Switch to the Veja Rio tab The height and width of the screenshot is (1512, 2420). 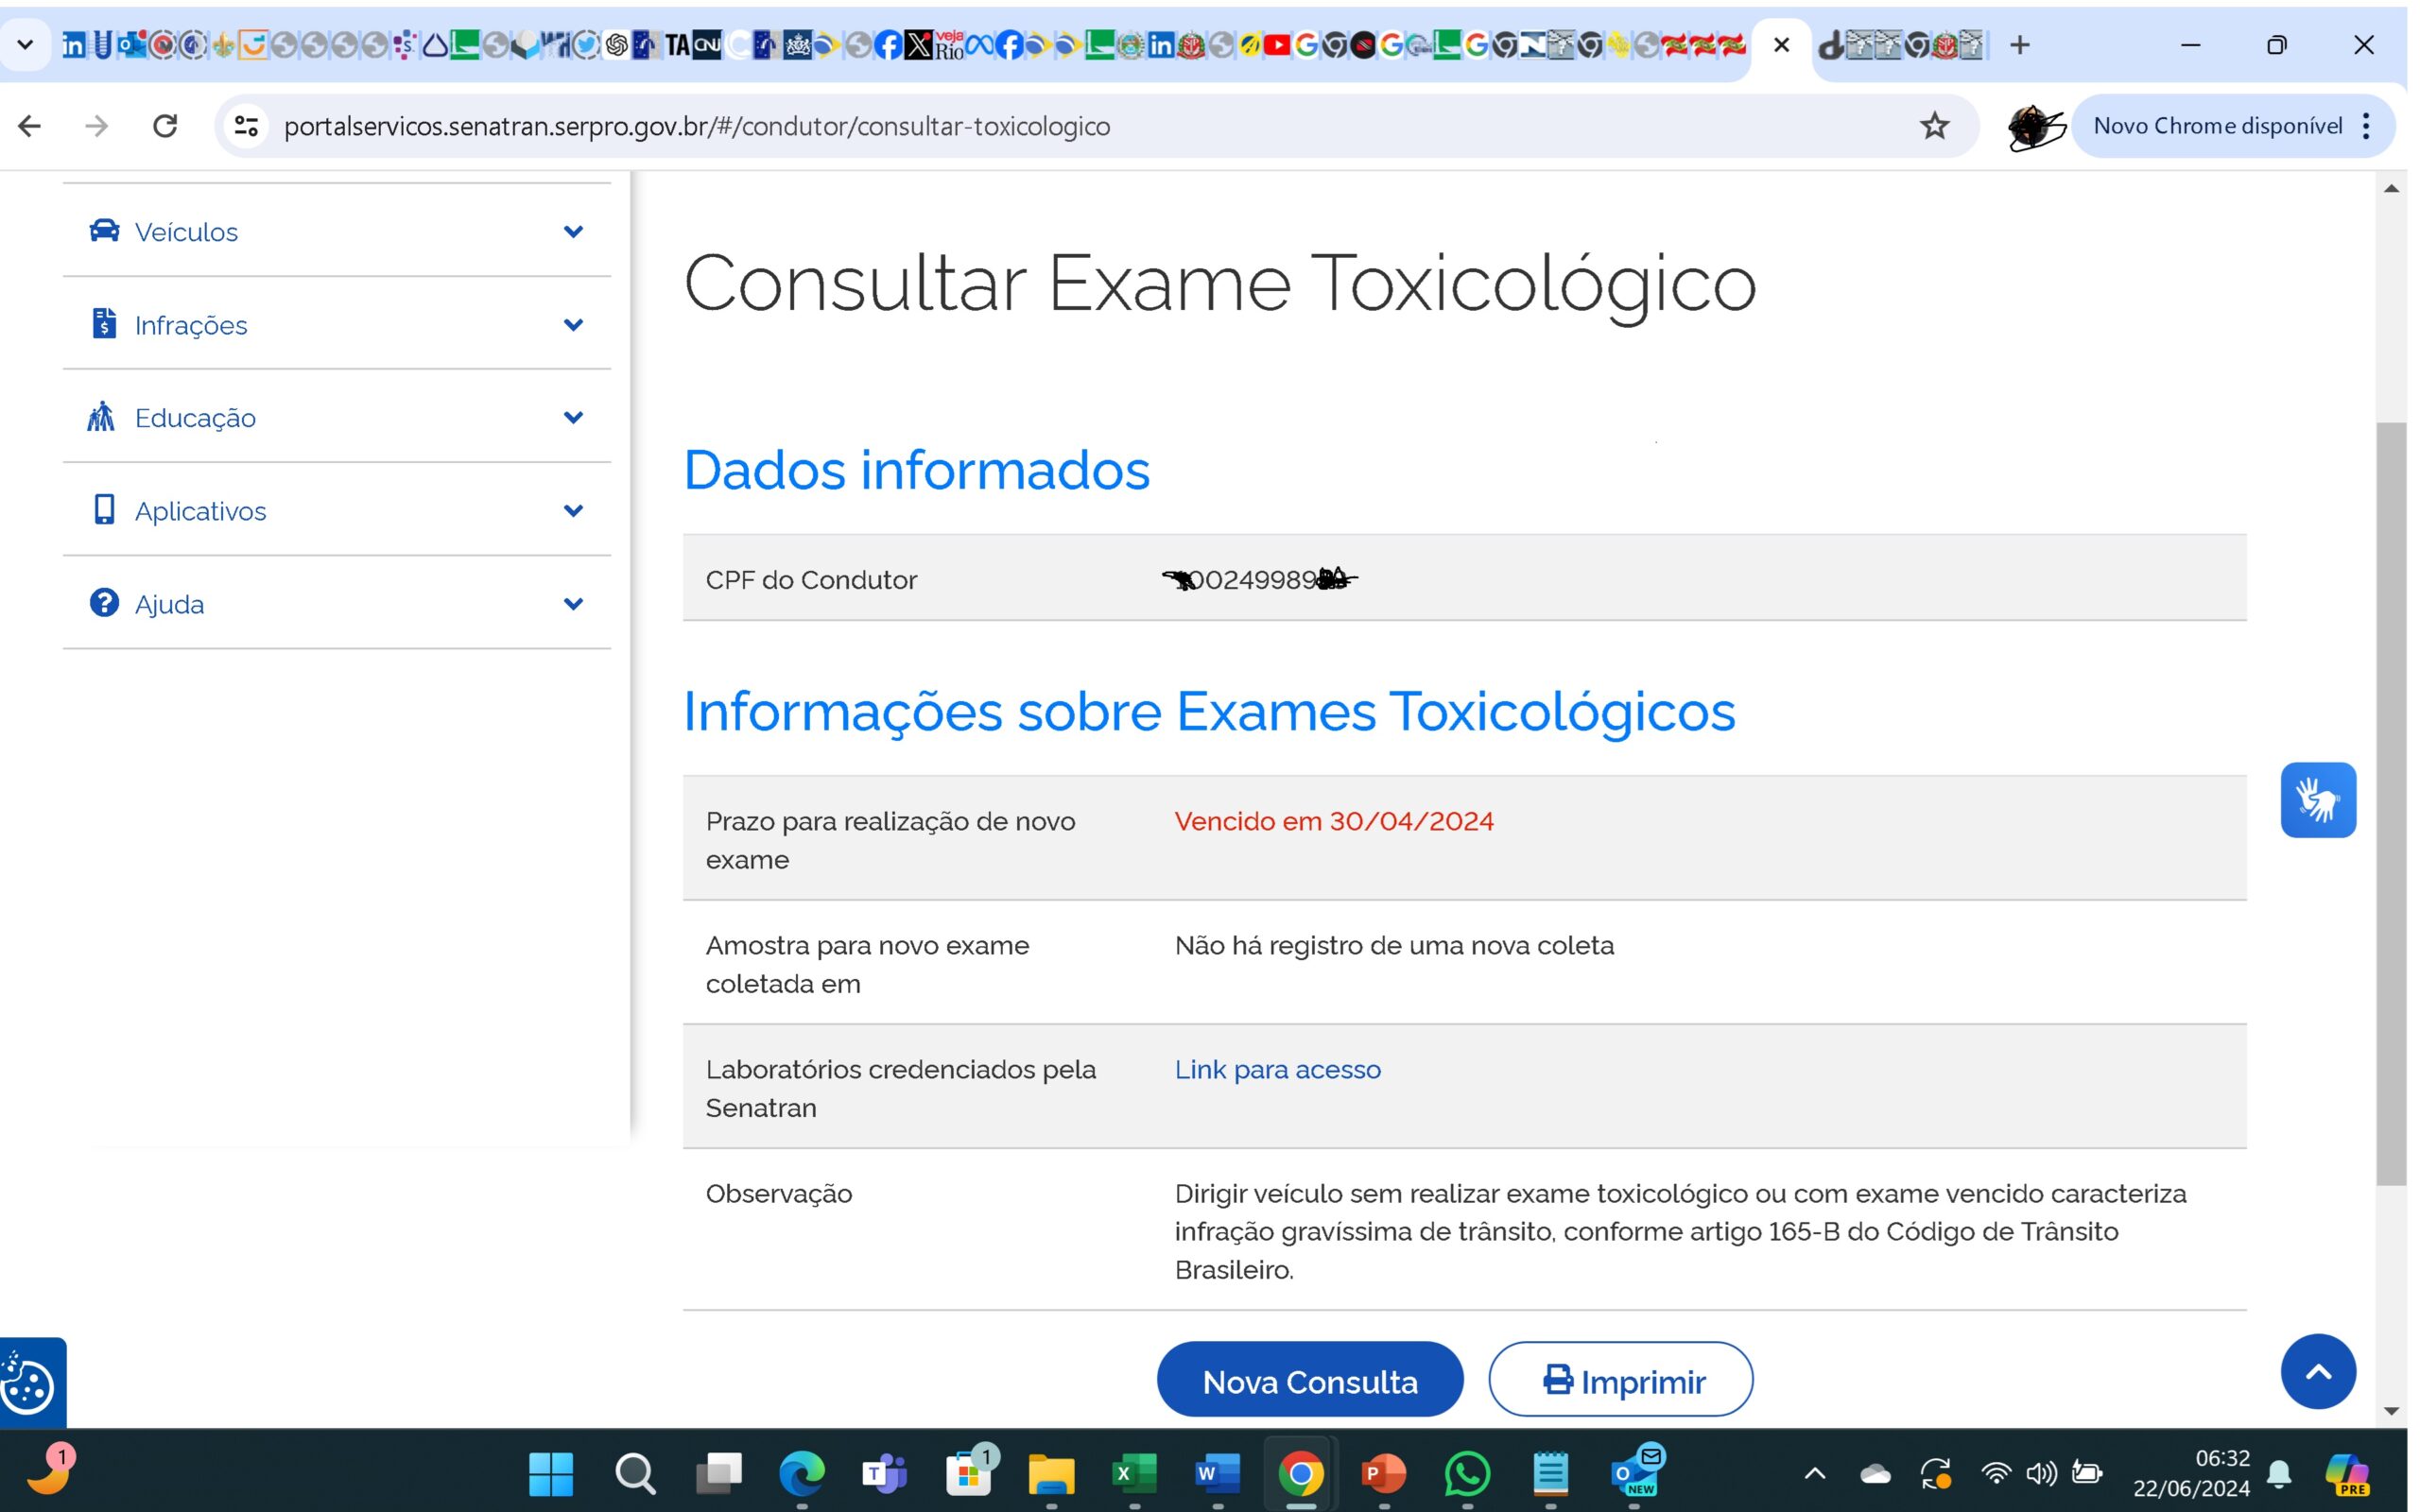pyautogui.click(x=948, y=45)
